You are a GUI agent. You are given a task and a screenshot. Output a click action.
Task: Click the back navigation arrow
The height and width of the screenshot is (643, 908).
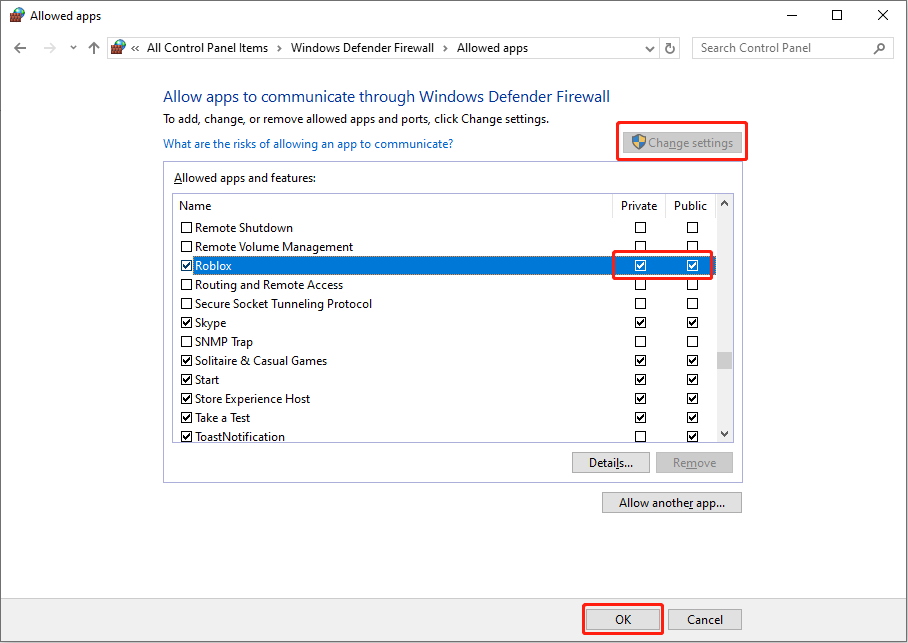20,47
